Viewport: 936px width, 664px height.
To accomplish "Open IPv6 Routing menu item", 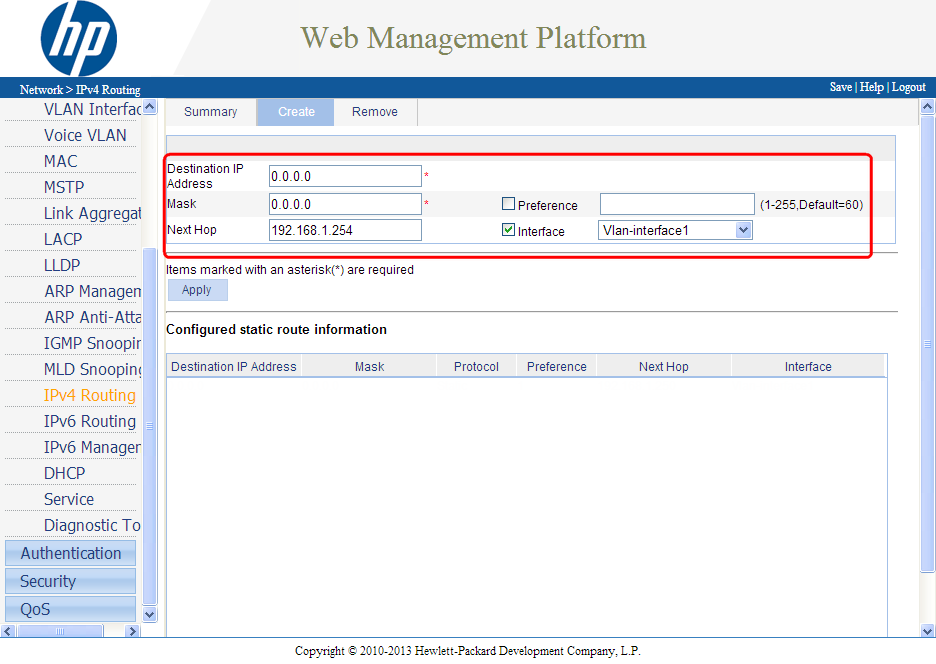I will (x=90, y=422).
